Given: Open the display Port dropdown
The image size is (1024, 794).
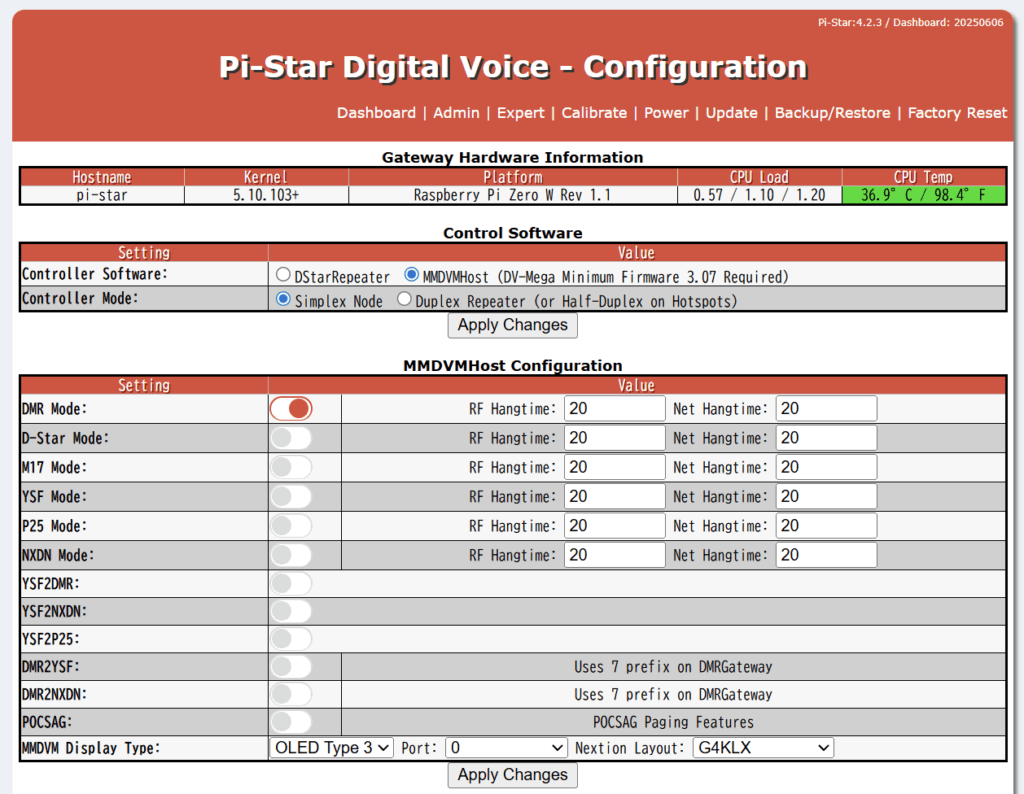Looking at the screenshot, I should pos(506,748).
